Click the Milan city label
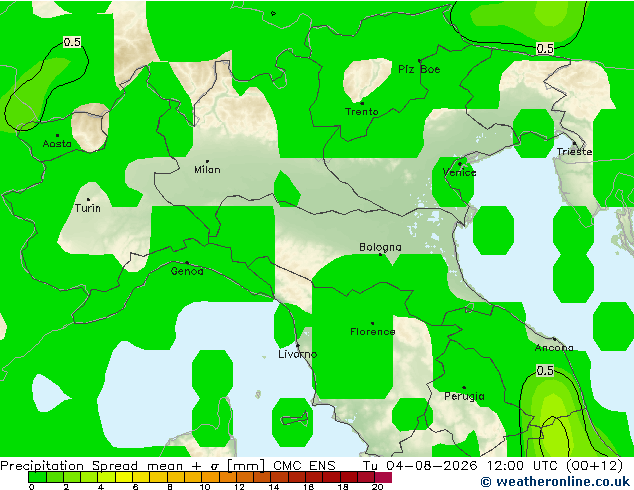Image resolution: width=634 pixels, height=490 pixels. [207, 170]
